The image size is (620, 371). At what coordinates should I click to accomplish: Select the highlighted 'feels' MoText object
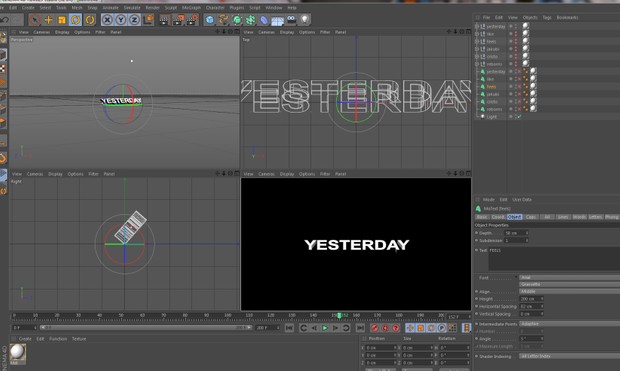click(x=491, y=87)
